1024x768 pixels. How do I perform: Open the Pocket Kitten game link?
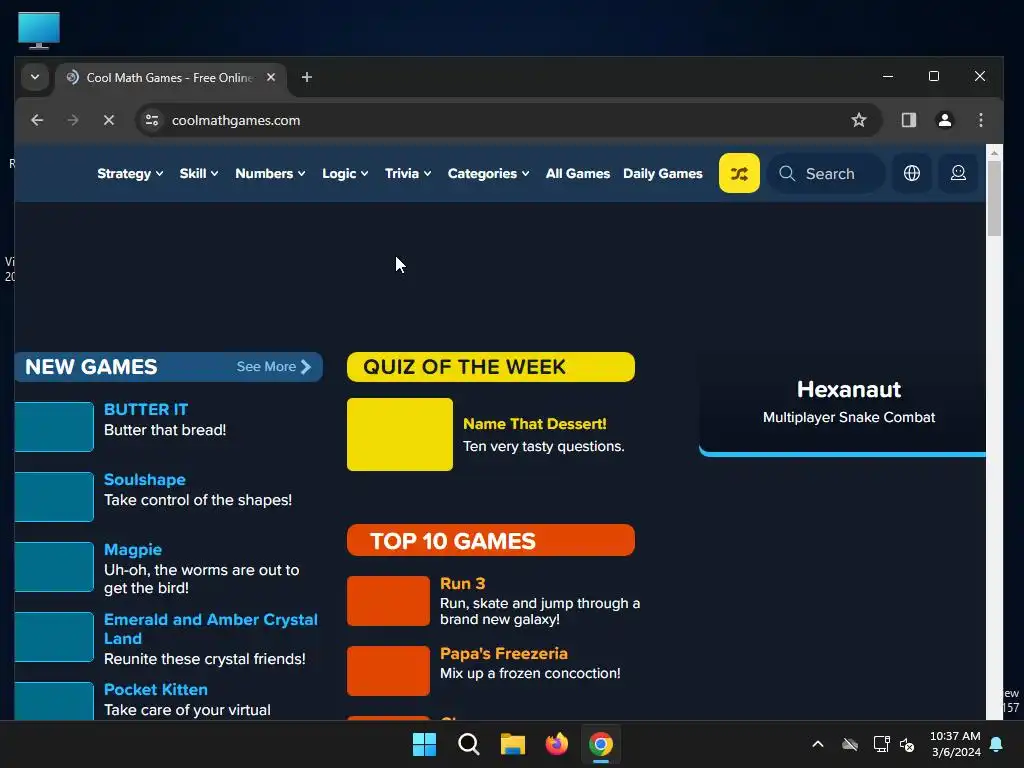(155, 690)
